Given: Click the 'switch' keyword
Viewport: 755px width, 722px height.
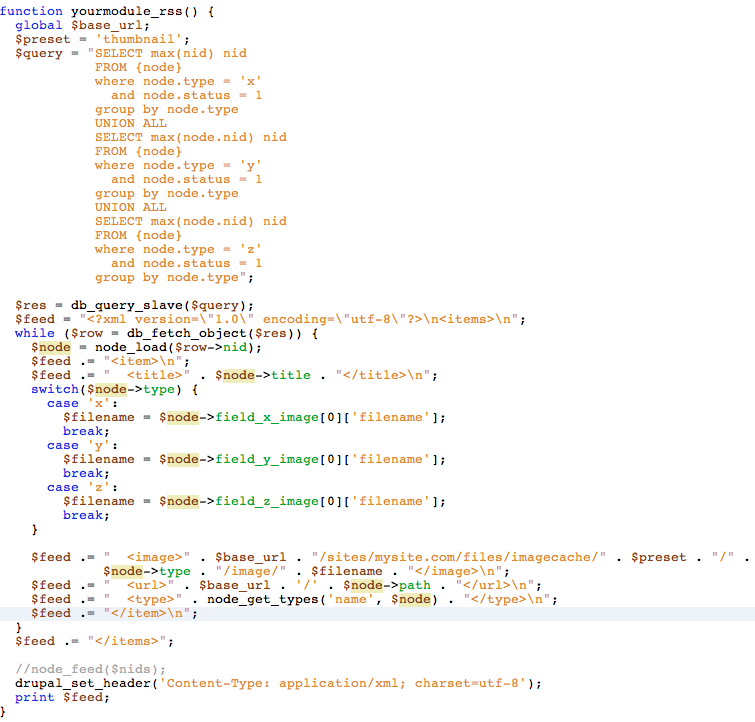Looking at the screenshot, I should tap(54, 389).
